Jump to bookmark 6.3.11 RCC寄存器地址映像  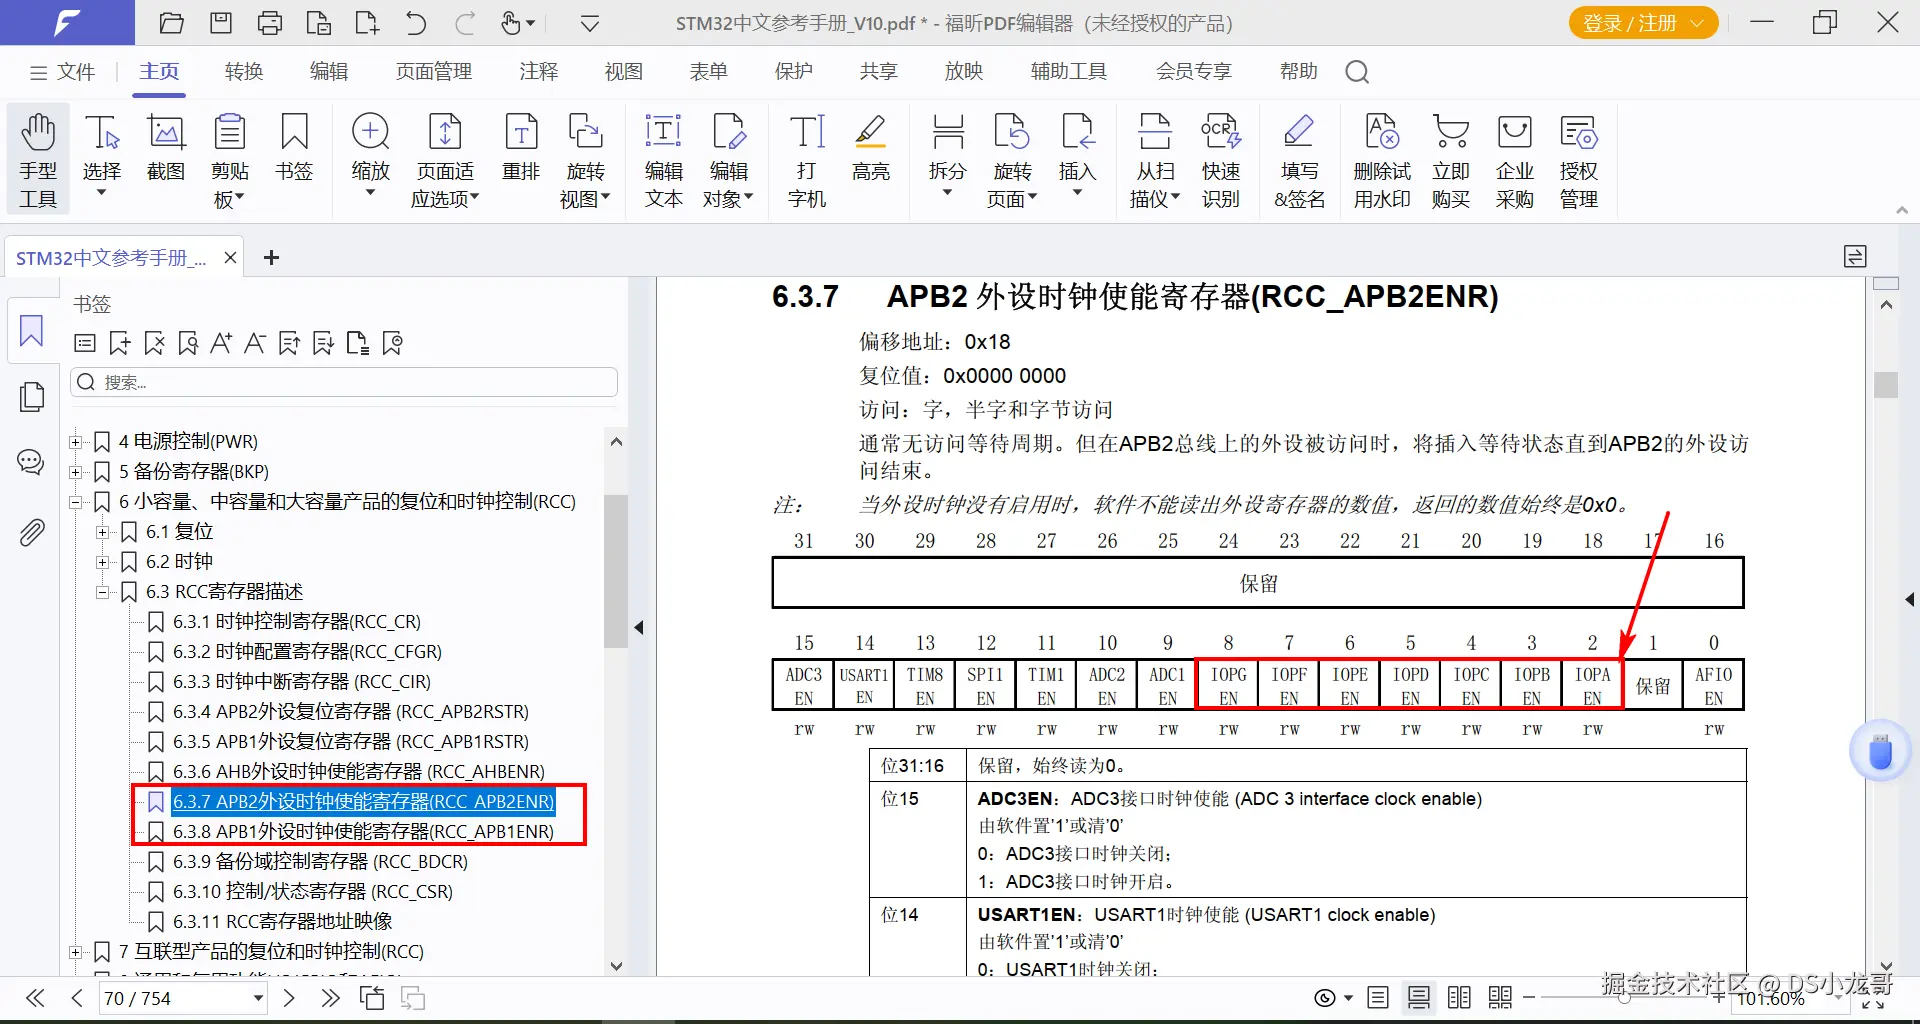283,922
